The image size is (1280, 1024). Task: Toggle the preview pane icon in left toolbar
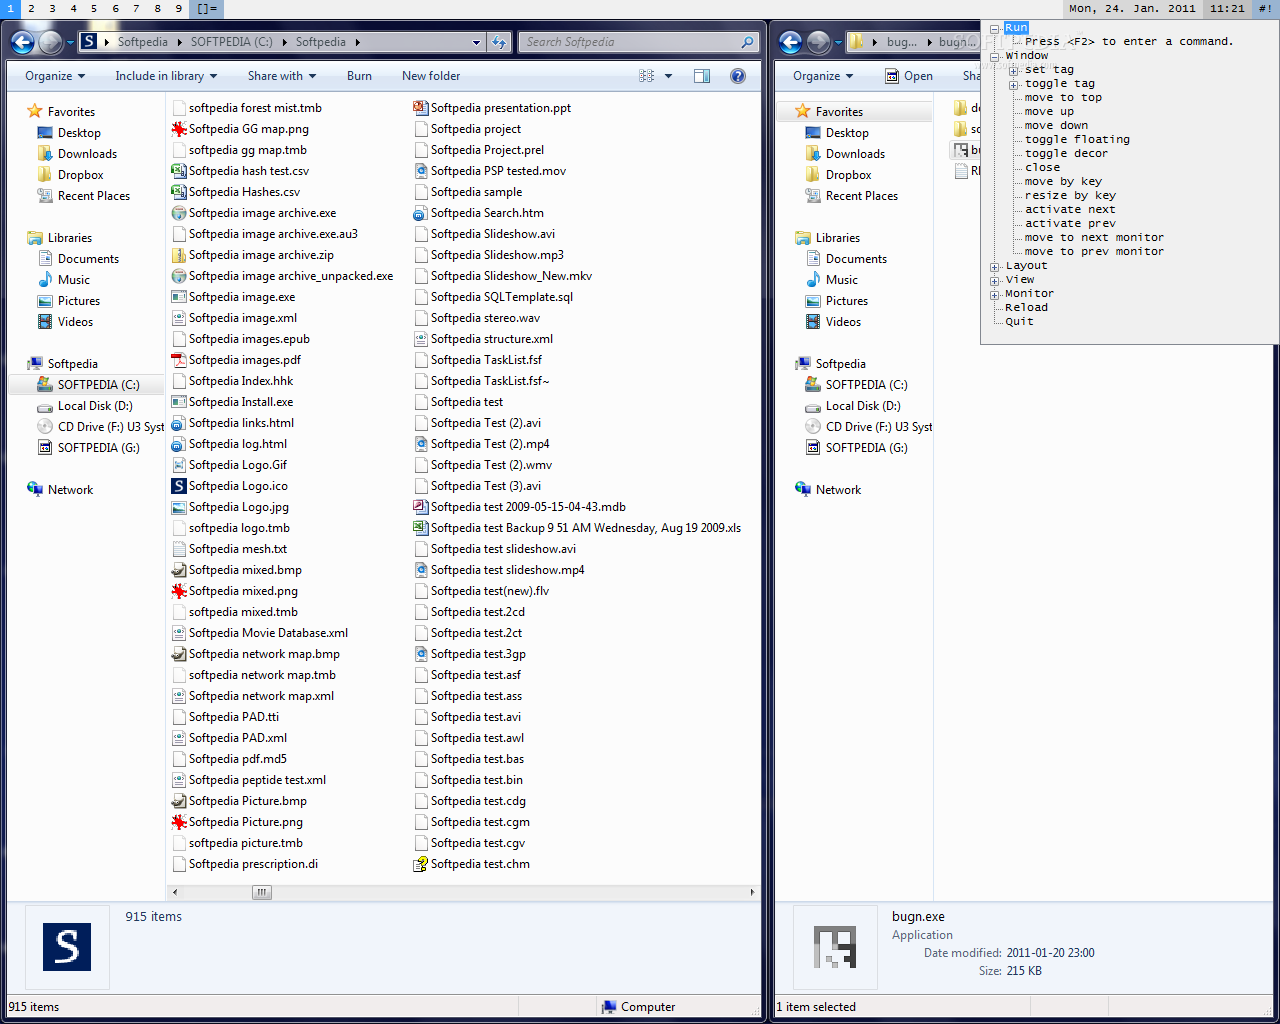pos(702,76)
